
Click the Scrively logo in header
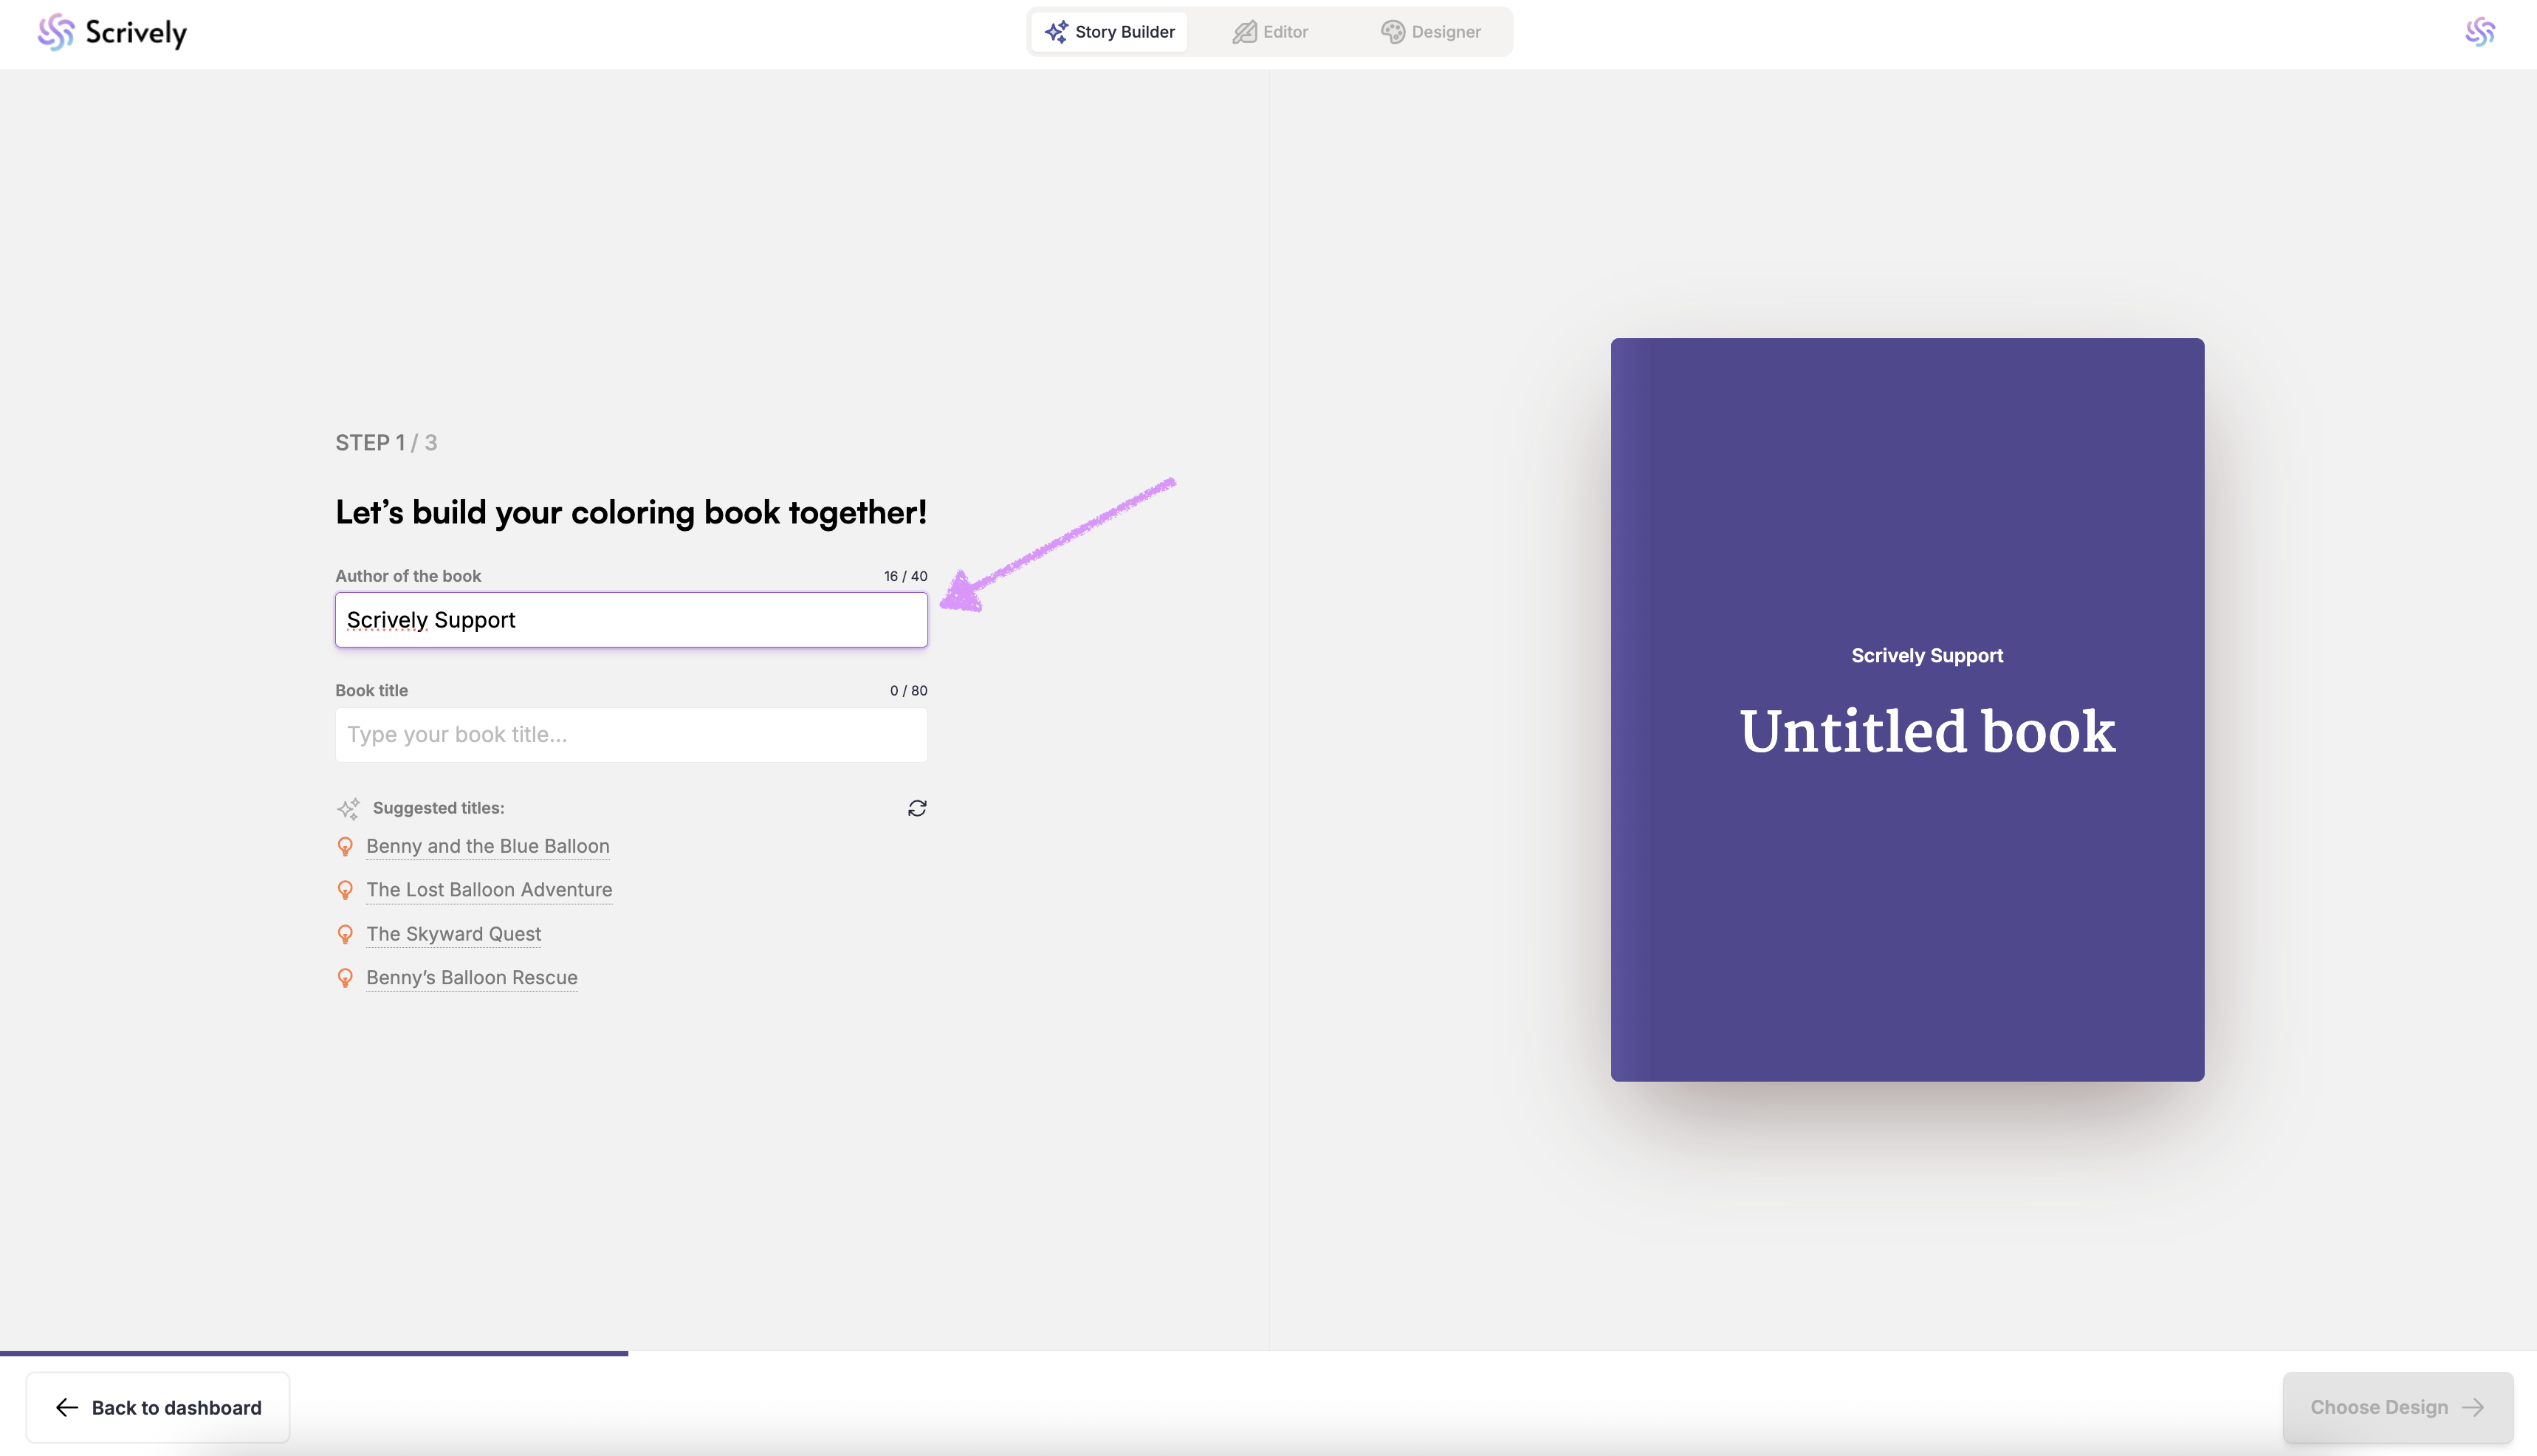tap(112, 33)
